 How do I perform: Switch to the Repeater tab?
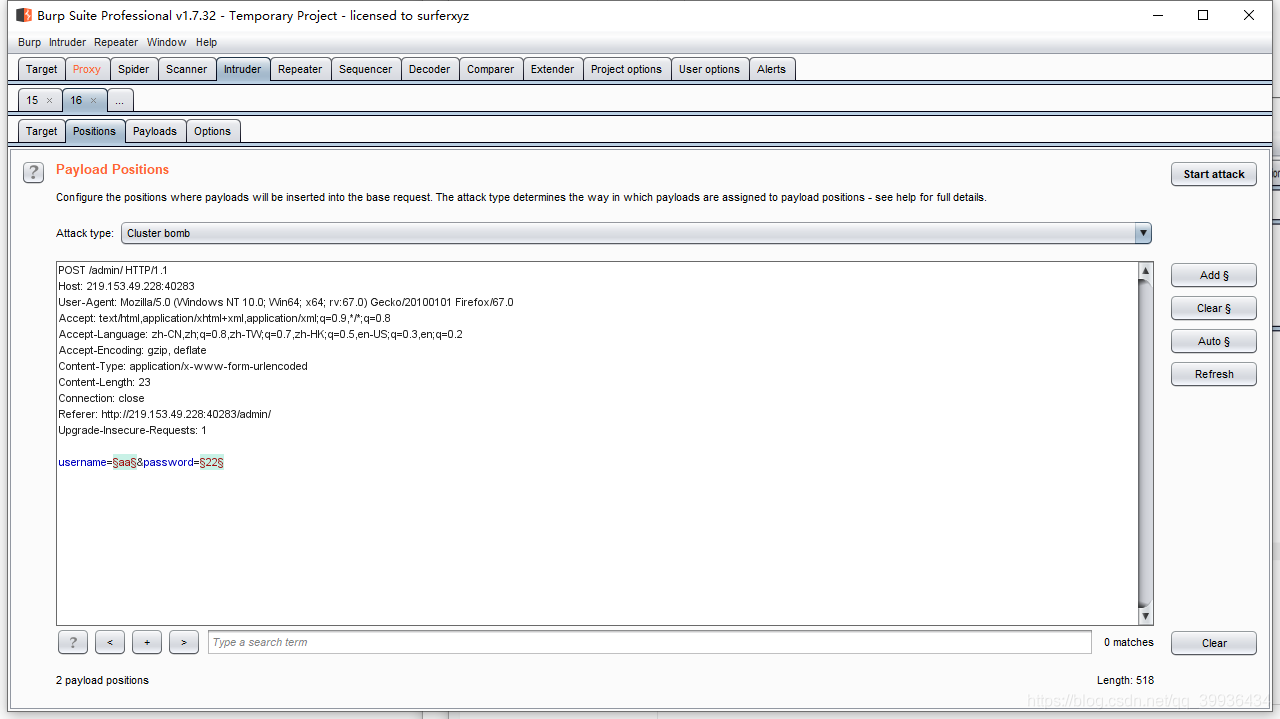300,69
